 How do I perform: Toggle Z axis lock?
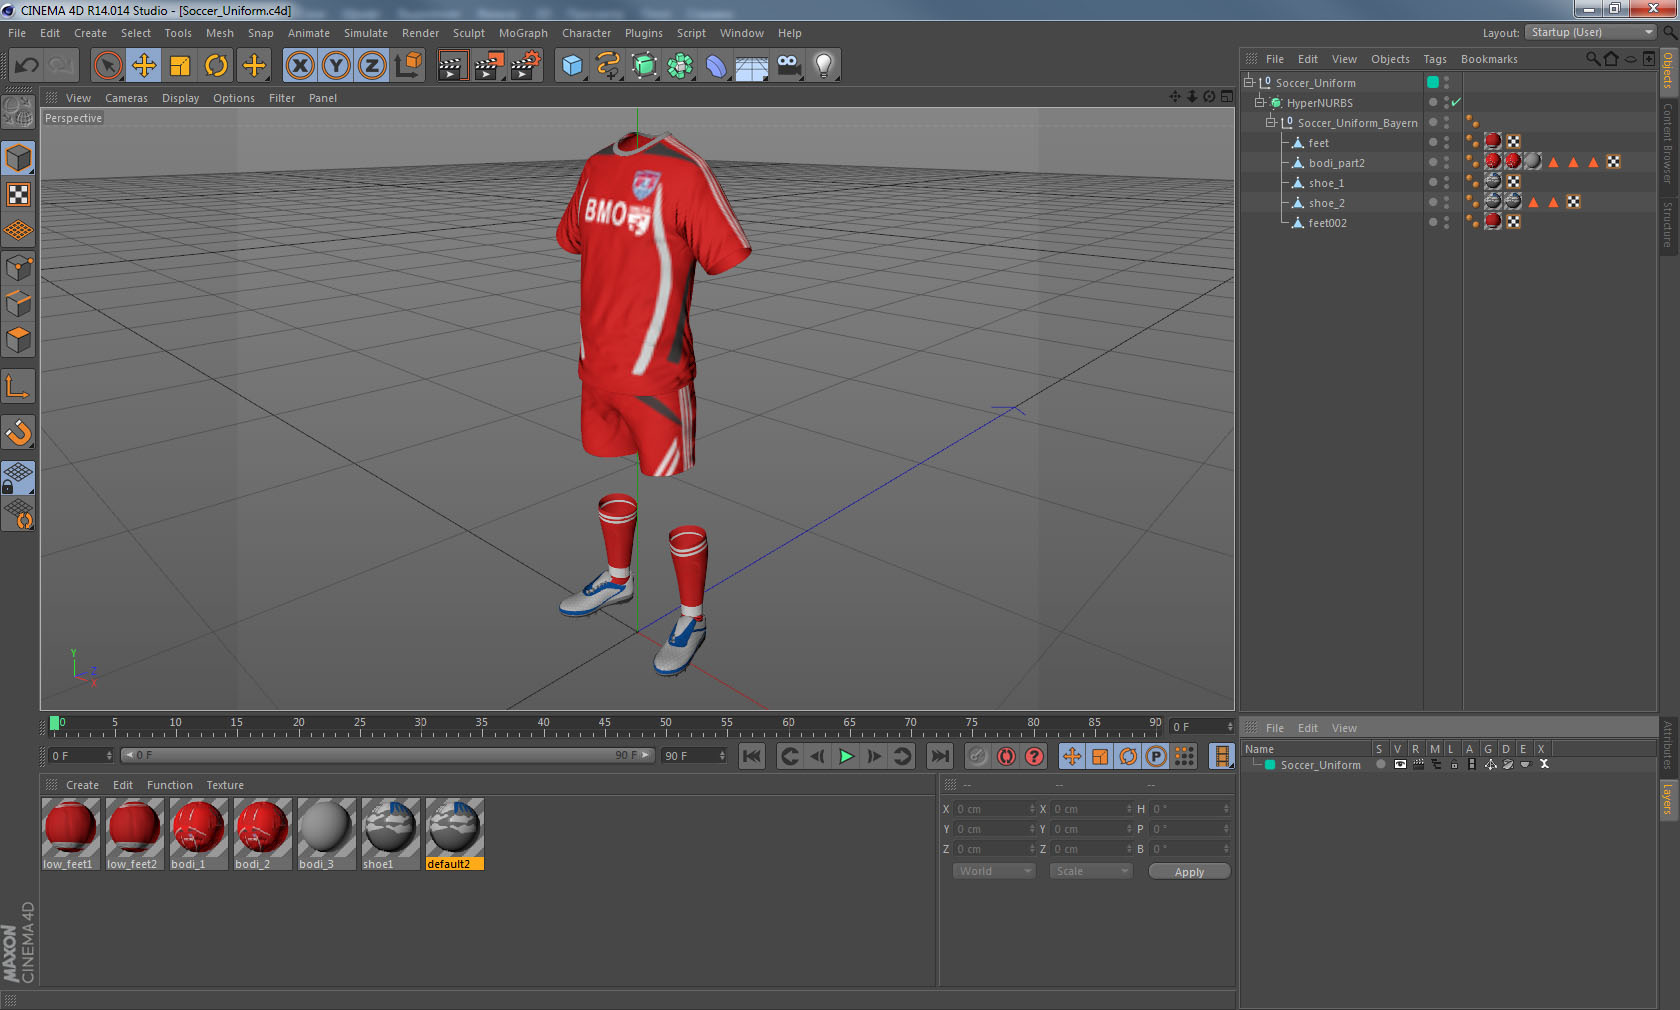[x=372, y=66]
